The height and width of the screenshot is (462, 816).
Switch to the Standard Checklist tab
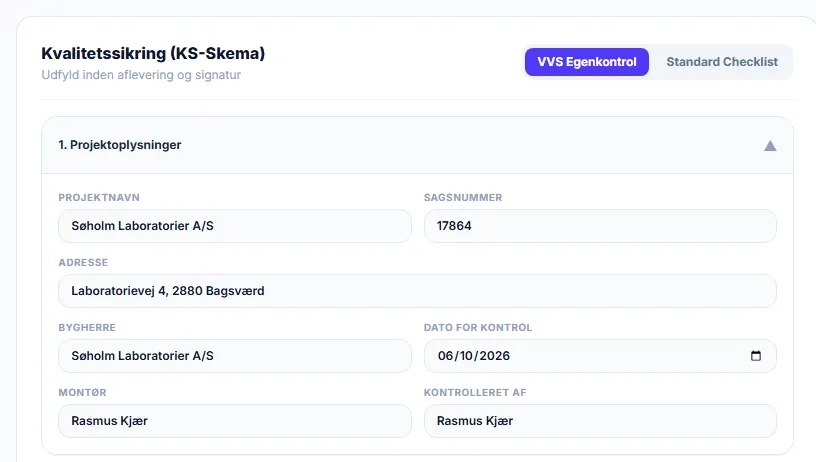[722, 62]
